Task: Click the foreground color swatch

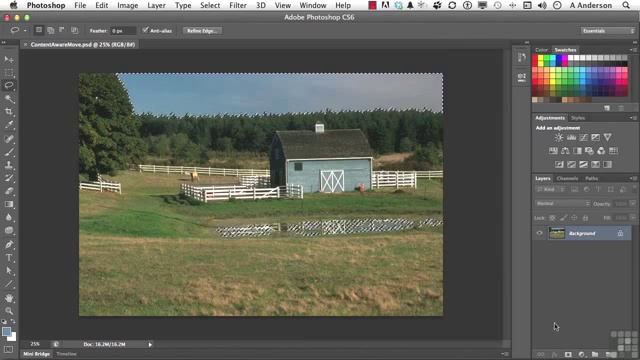Action: click(x=6, y=331)
